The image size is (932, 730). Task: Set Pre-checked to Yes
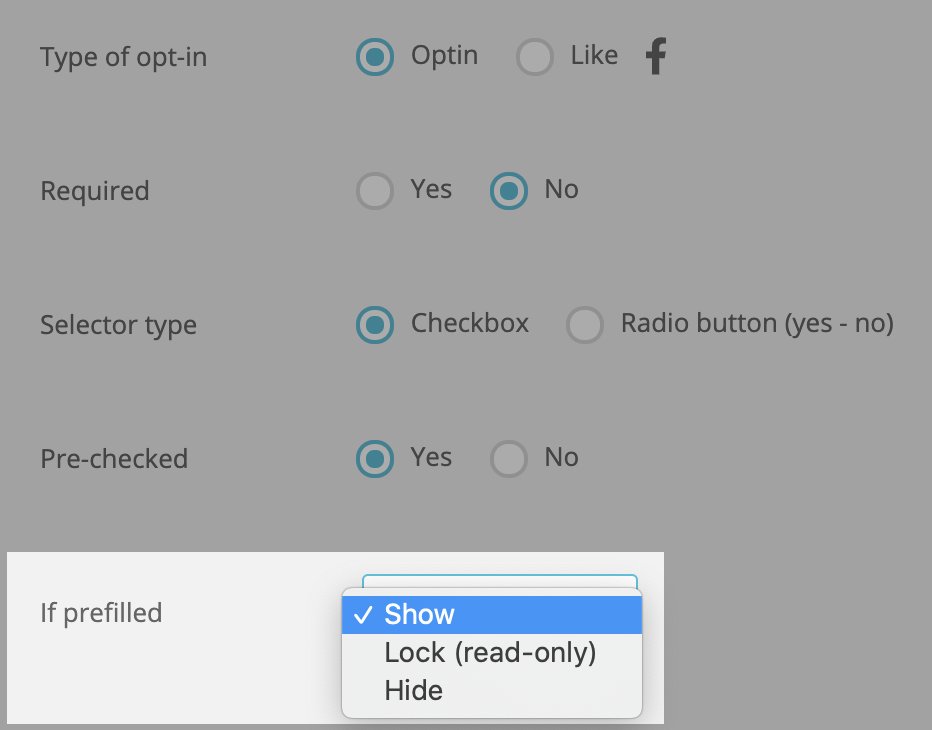pos(374,459)
